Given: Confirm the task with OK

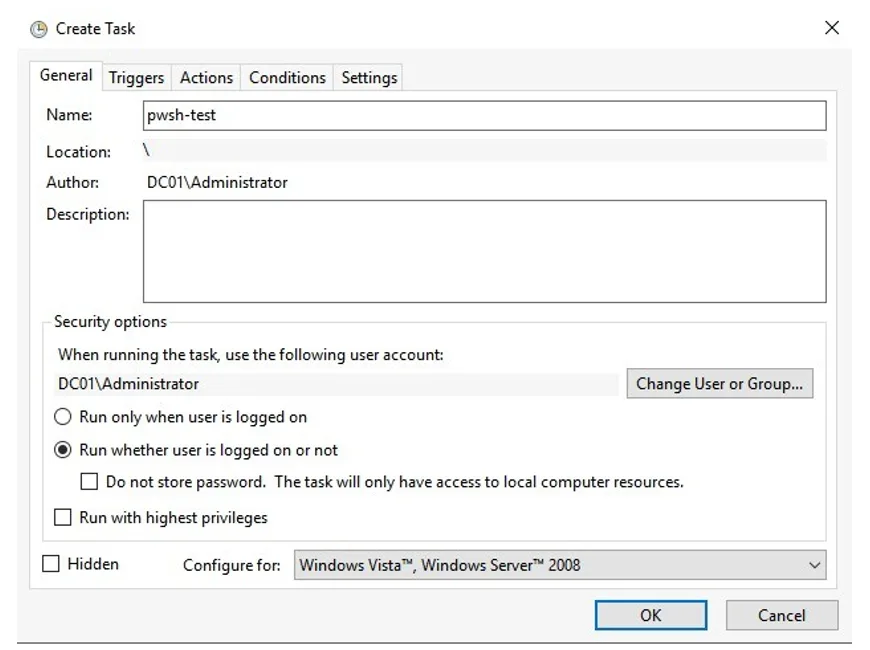Looking at the screenshot, I should (x=650, y=615).
